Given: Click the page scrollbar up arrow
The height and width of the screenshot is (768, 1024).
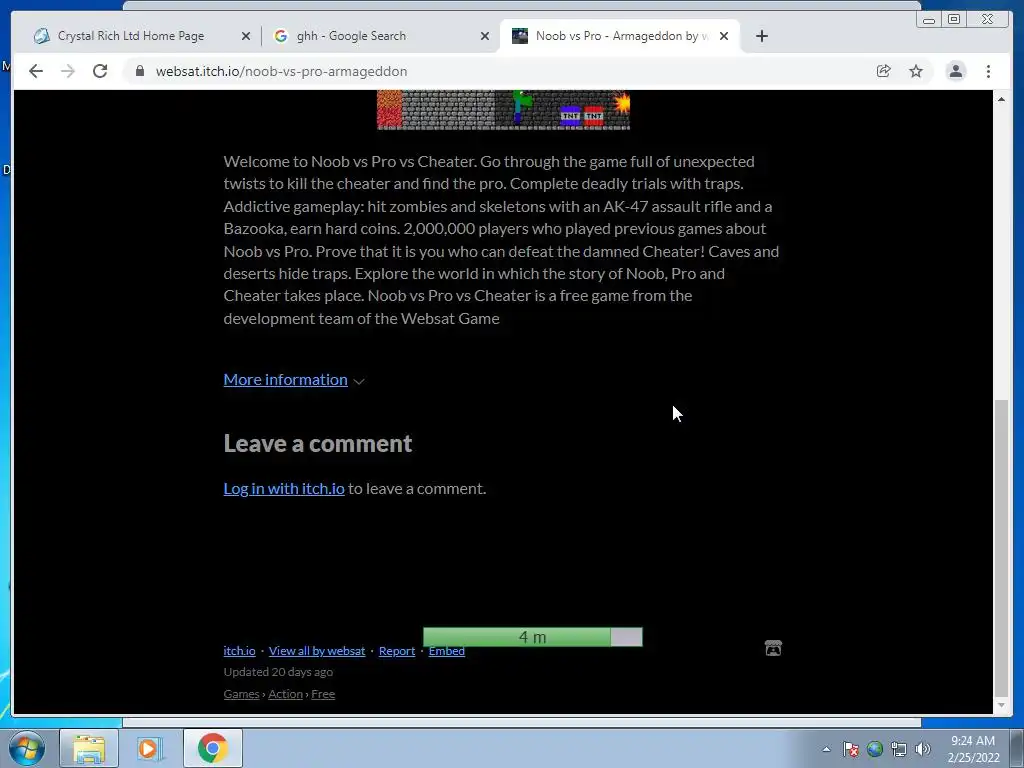Looking at the screenshot, I should point(1001,99).
